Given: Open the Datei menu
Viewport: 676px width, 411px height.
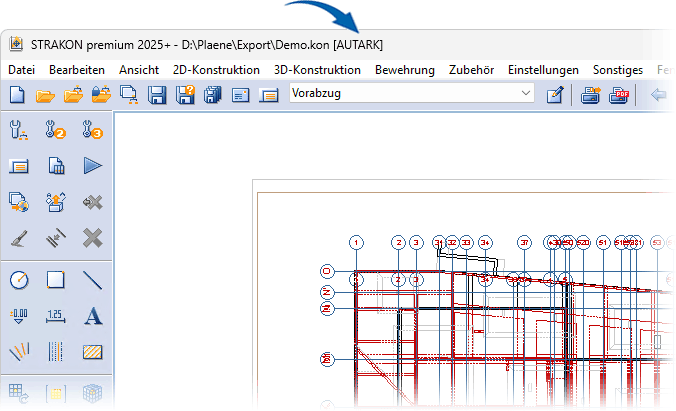Looking at the screenshot, I should 21,70.
